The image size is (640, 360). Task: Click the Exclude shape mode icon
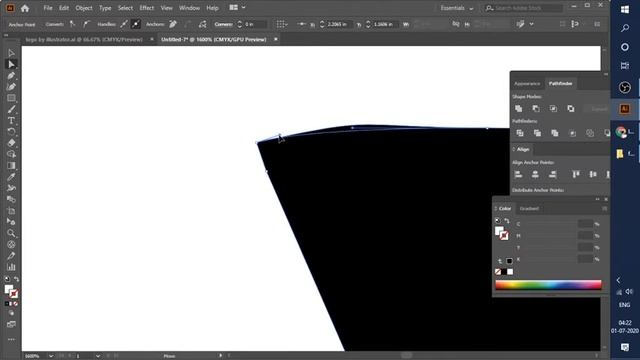(571, 109)
